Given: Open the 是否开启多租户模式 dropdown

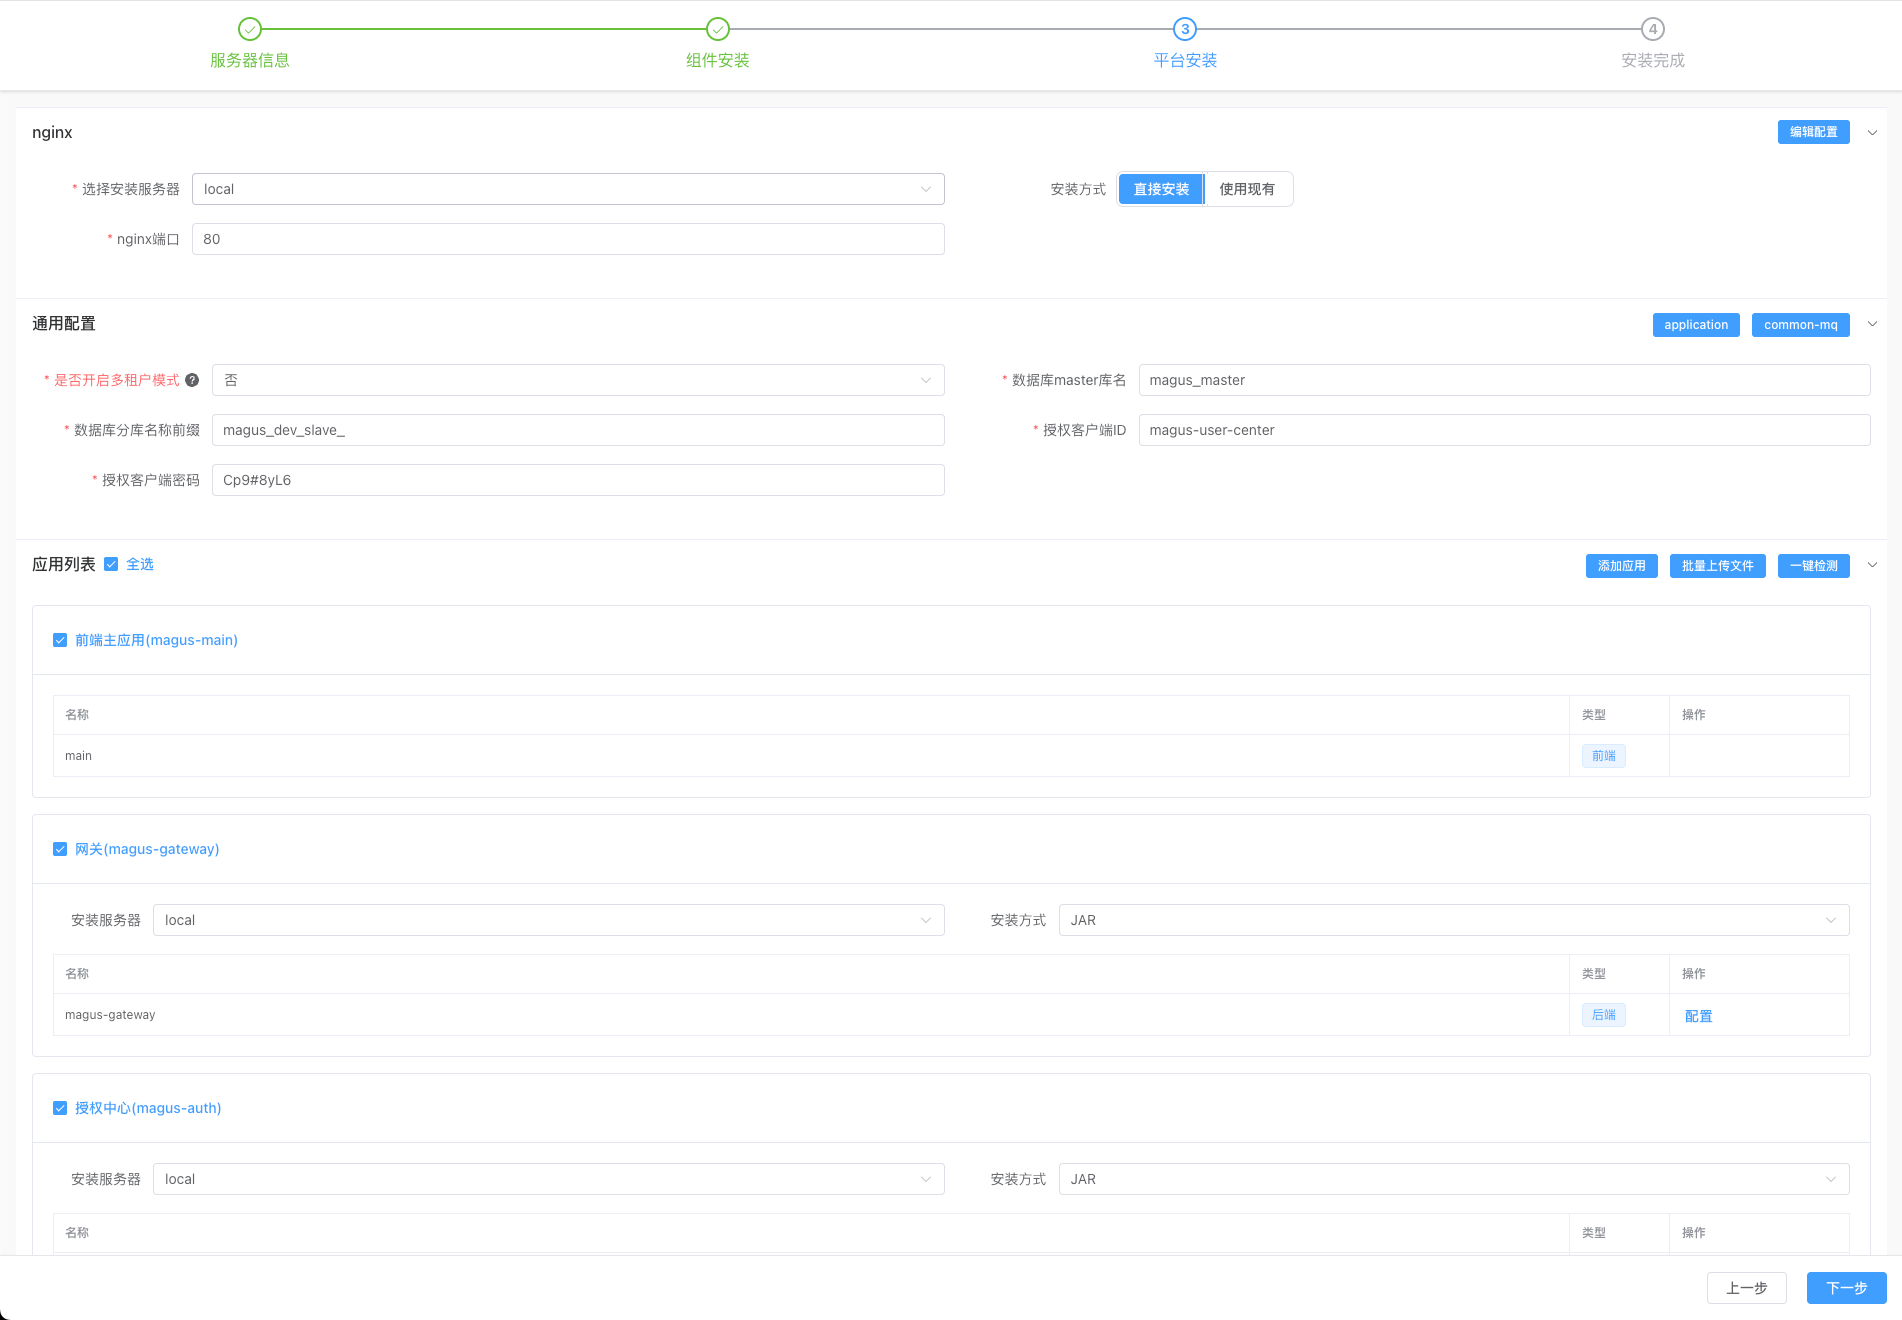Looking at the screenshot, I should click(x=577, y=380).
